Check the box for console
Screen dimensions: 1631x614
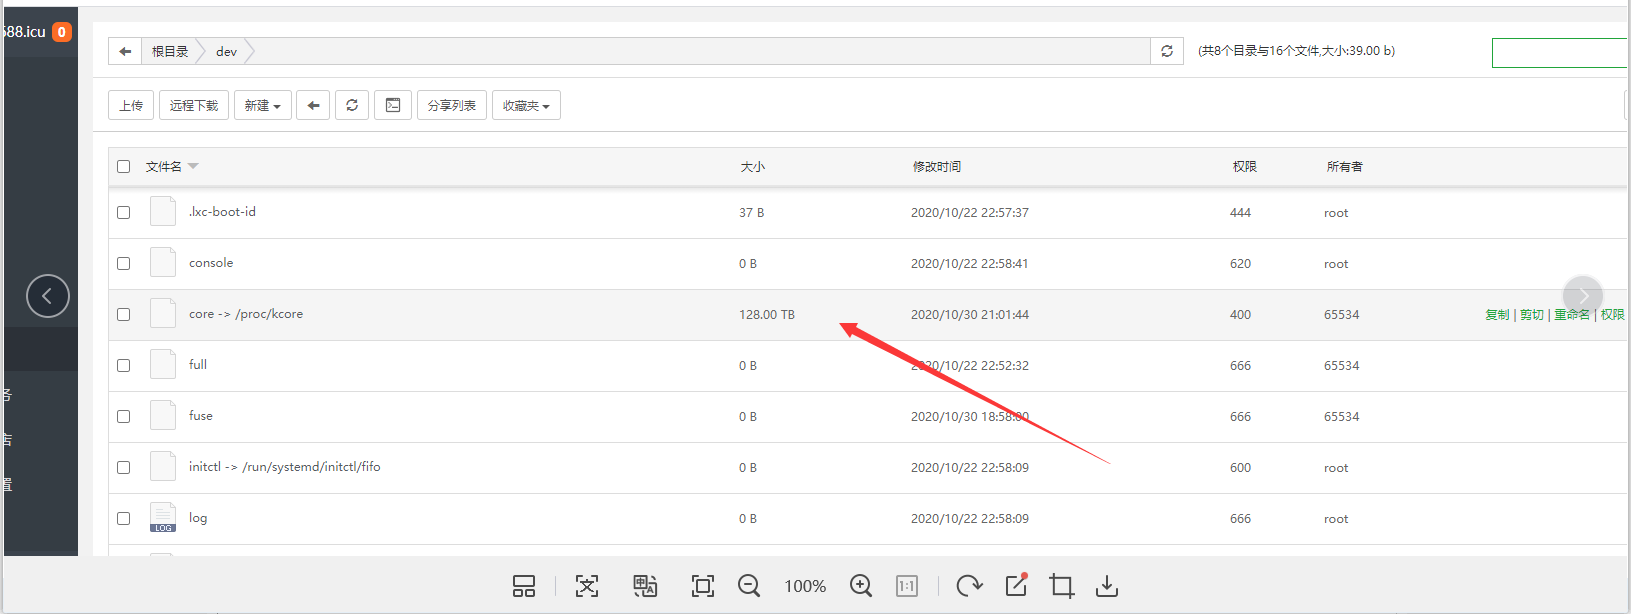point(124,264)
